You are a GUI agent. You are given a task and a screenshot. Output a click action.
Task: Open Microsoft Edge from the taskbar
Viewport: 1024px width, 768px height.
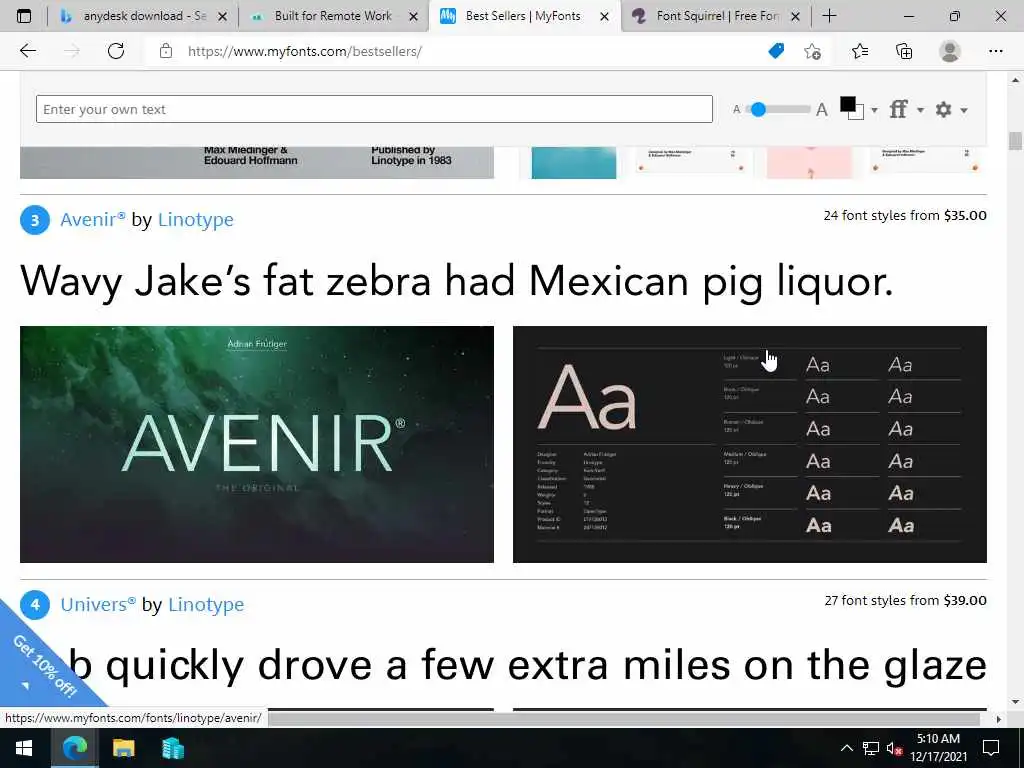coord(74,748)
